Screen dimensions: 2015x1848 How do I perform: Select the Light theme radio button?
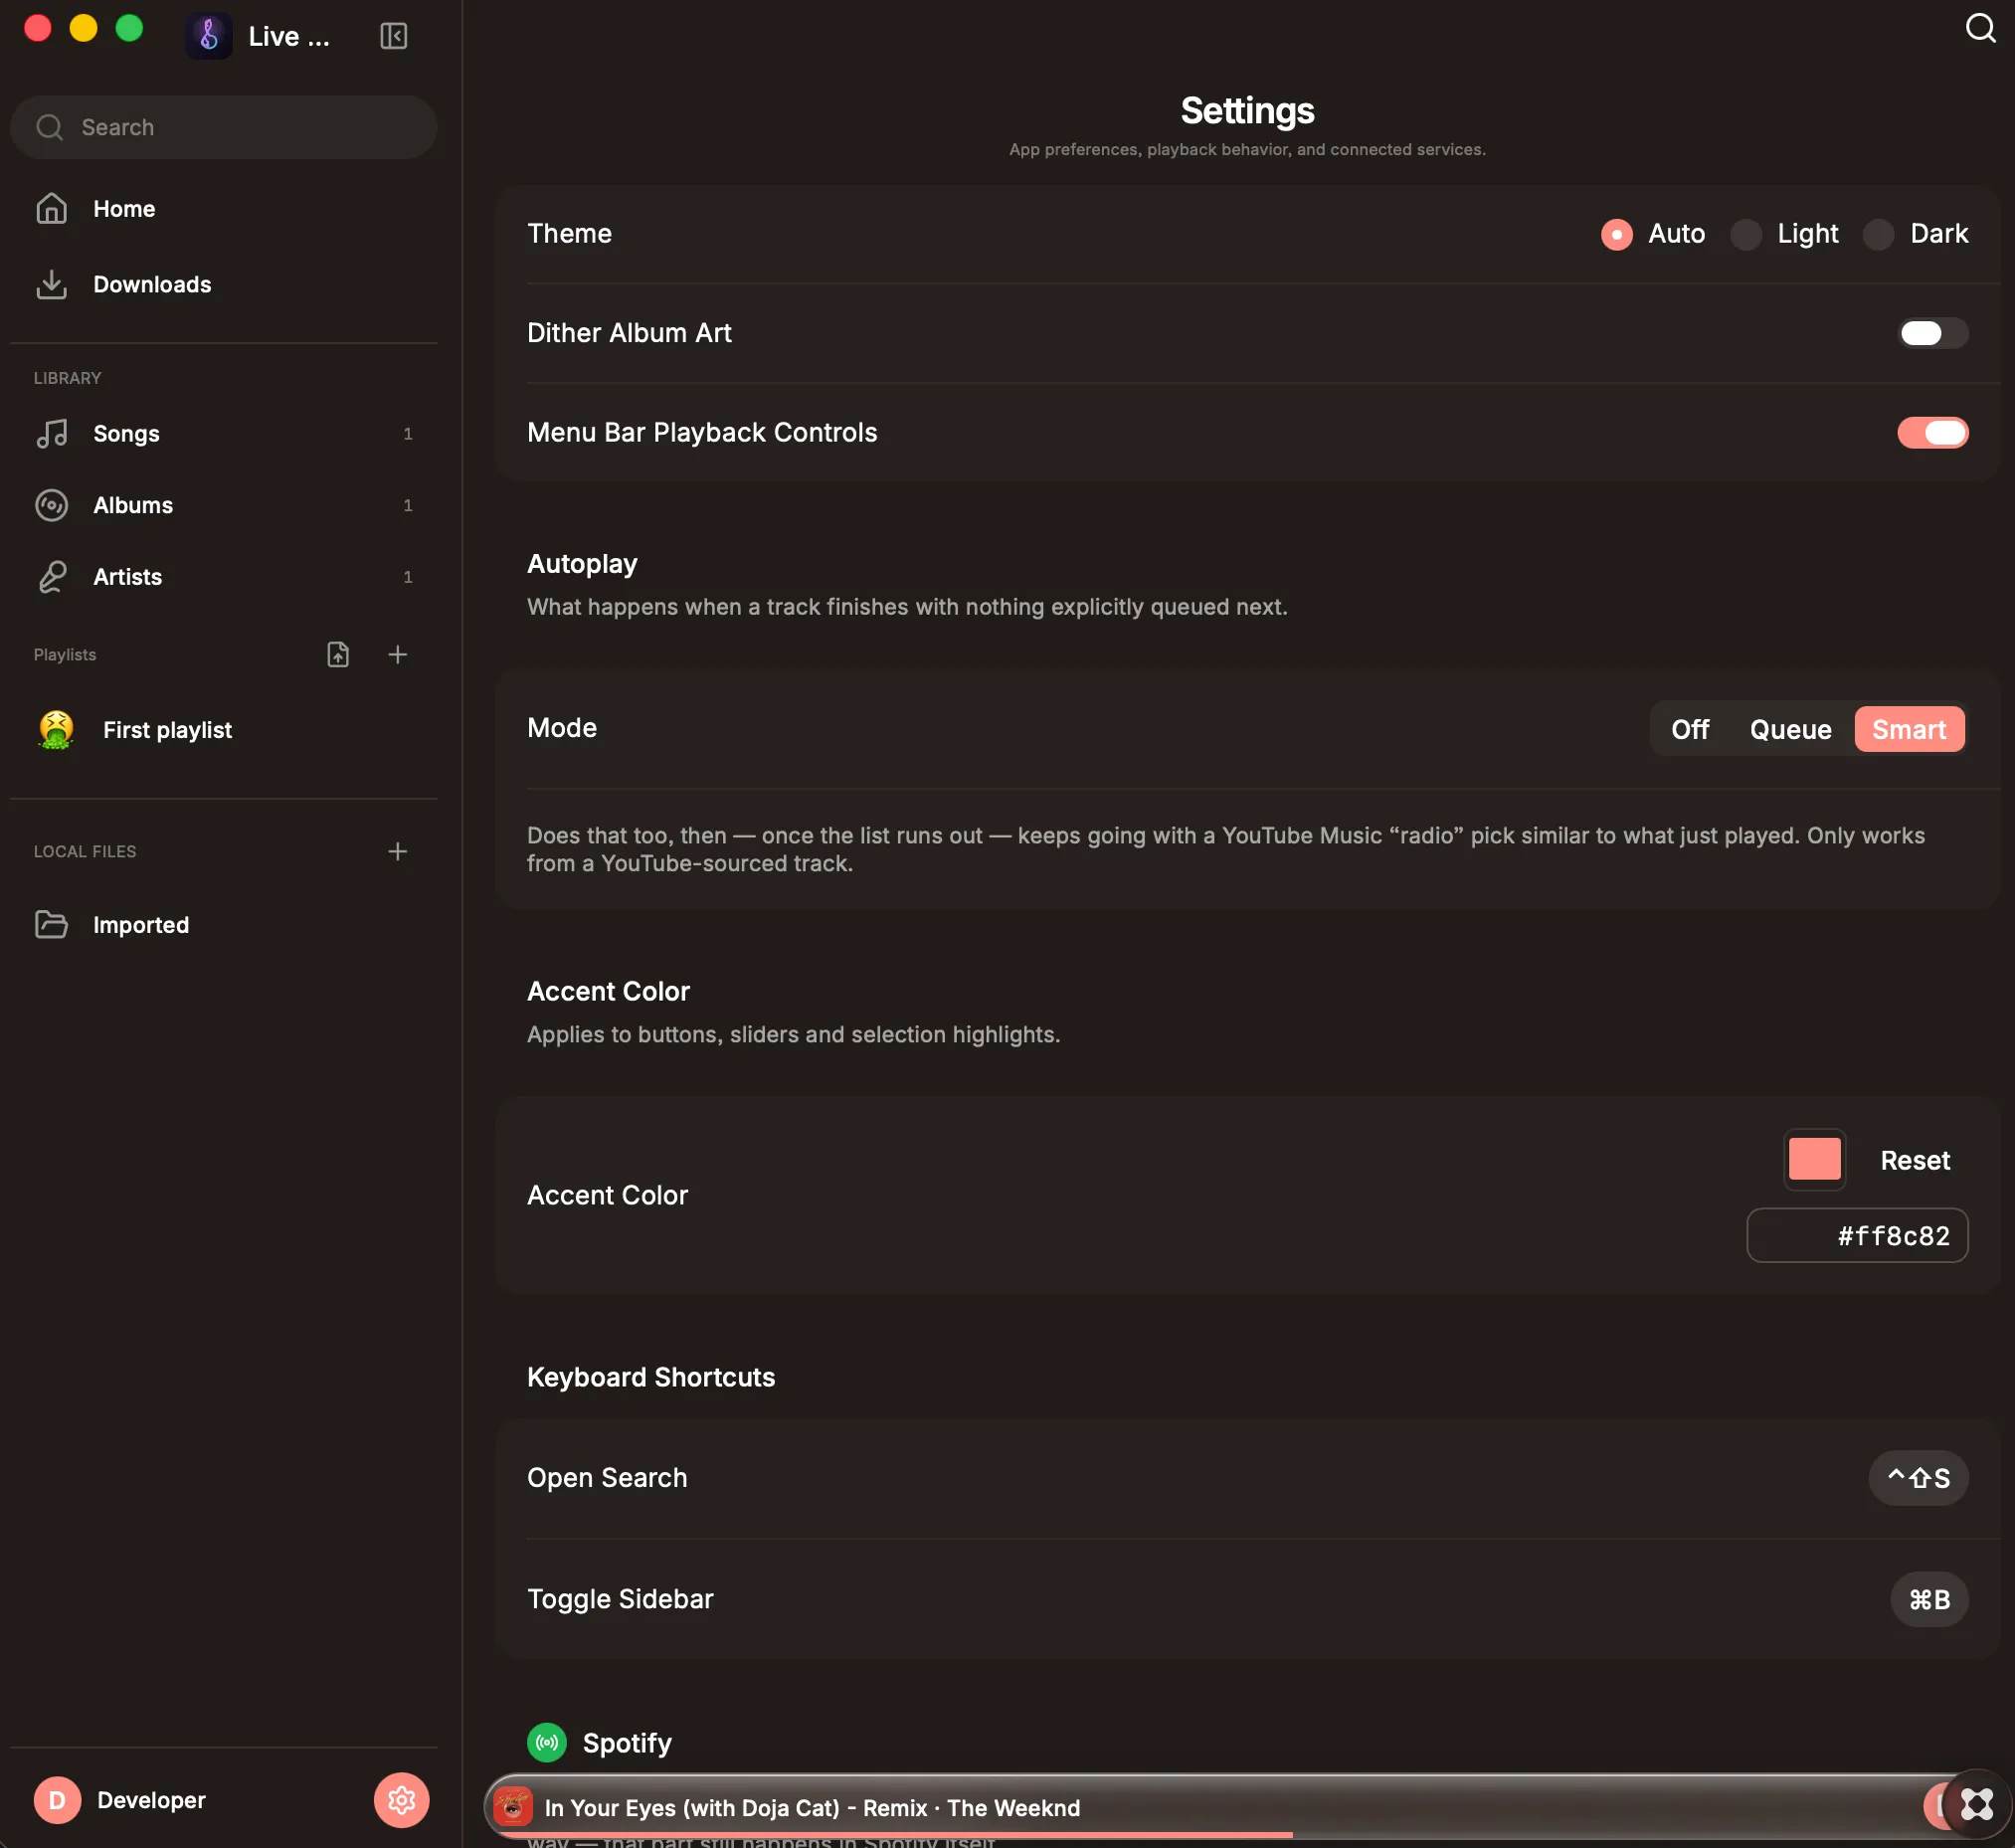click(1745, 234)
